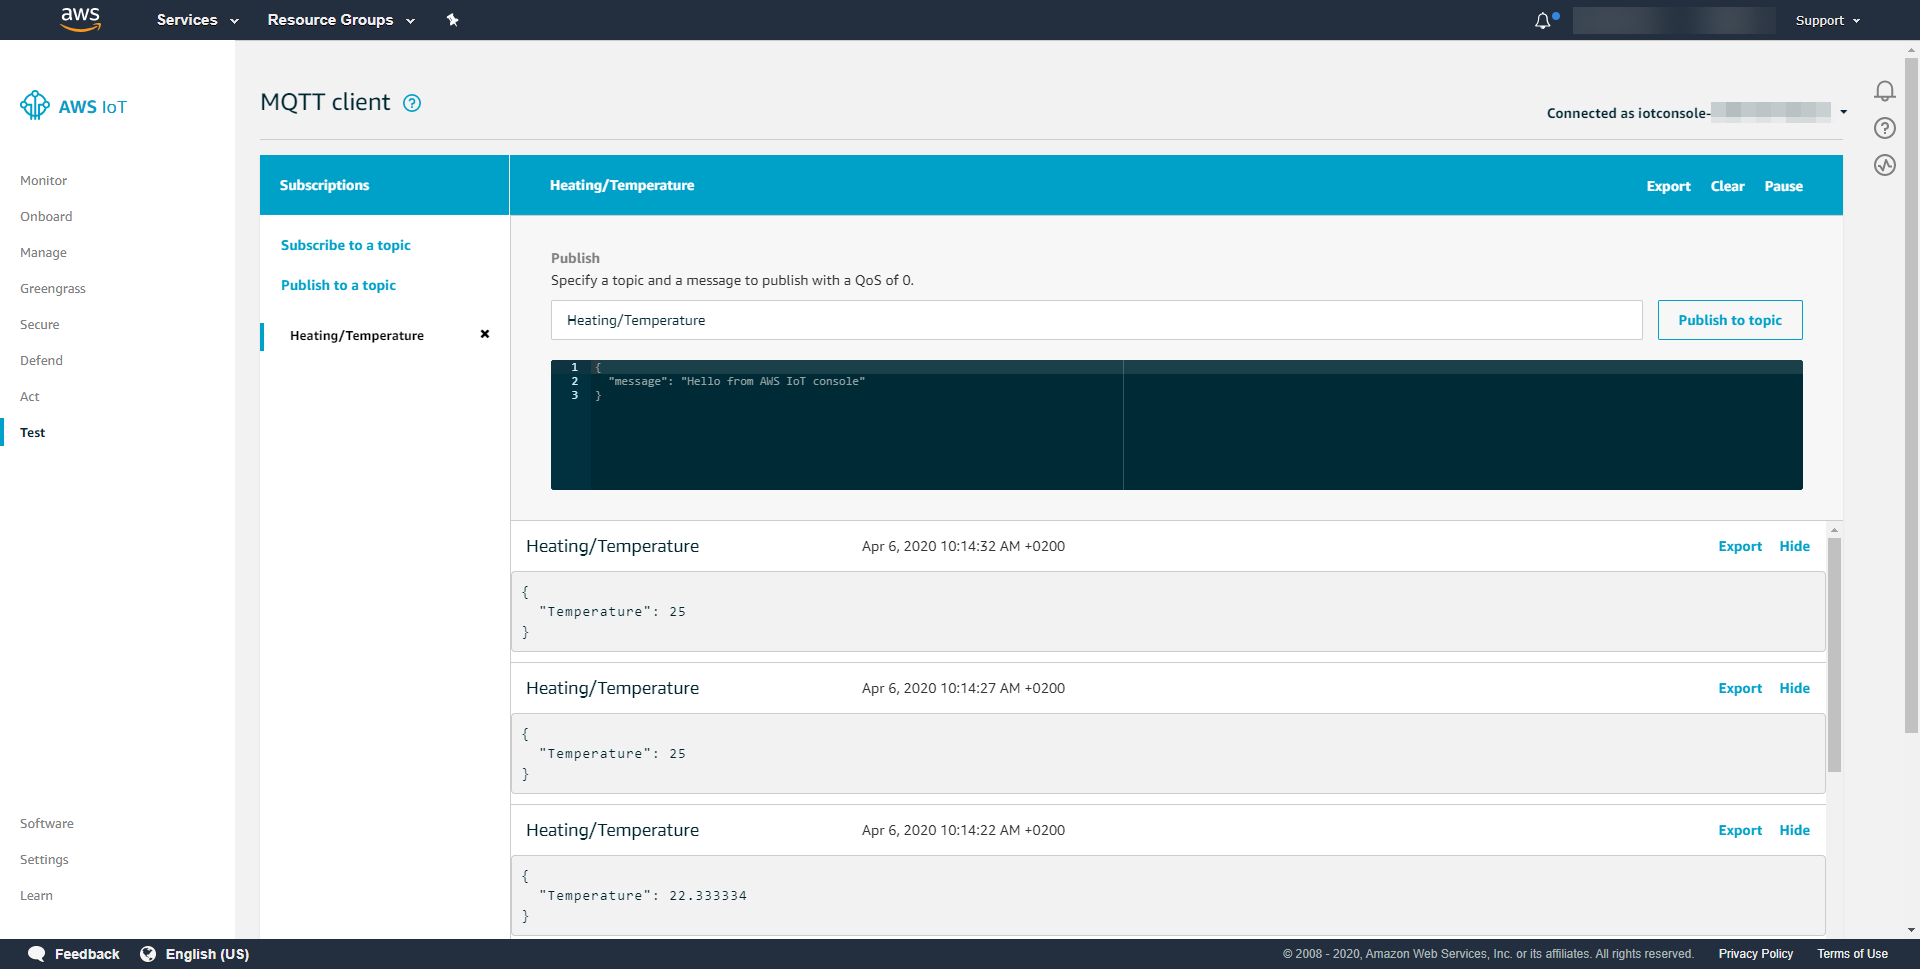Go to the Secure sidebar section
Viewport: 1920px width, 969px height.
[x=40, y=325]
